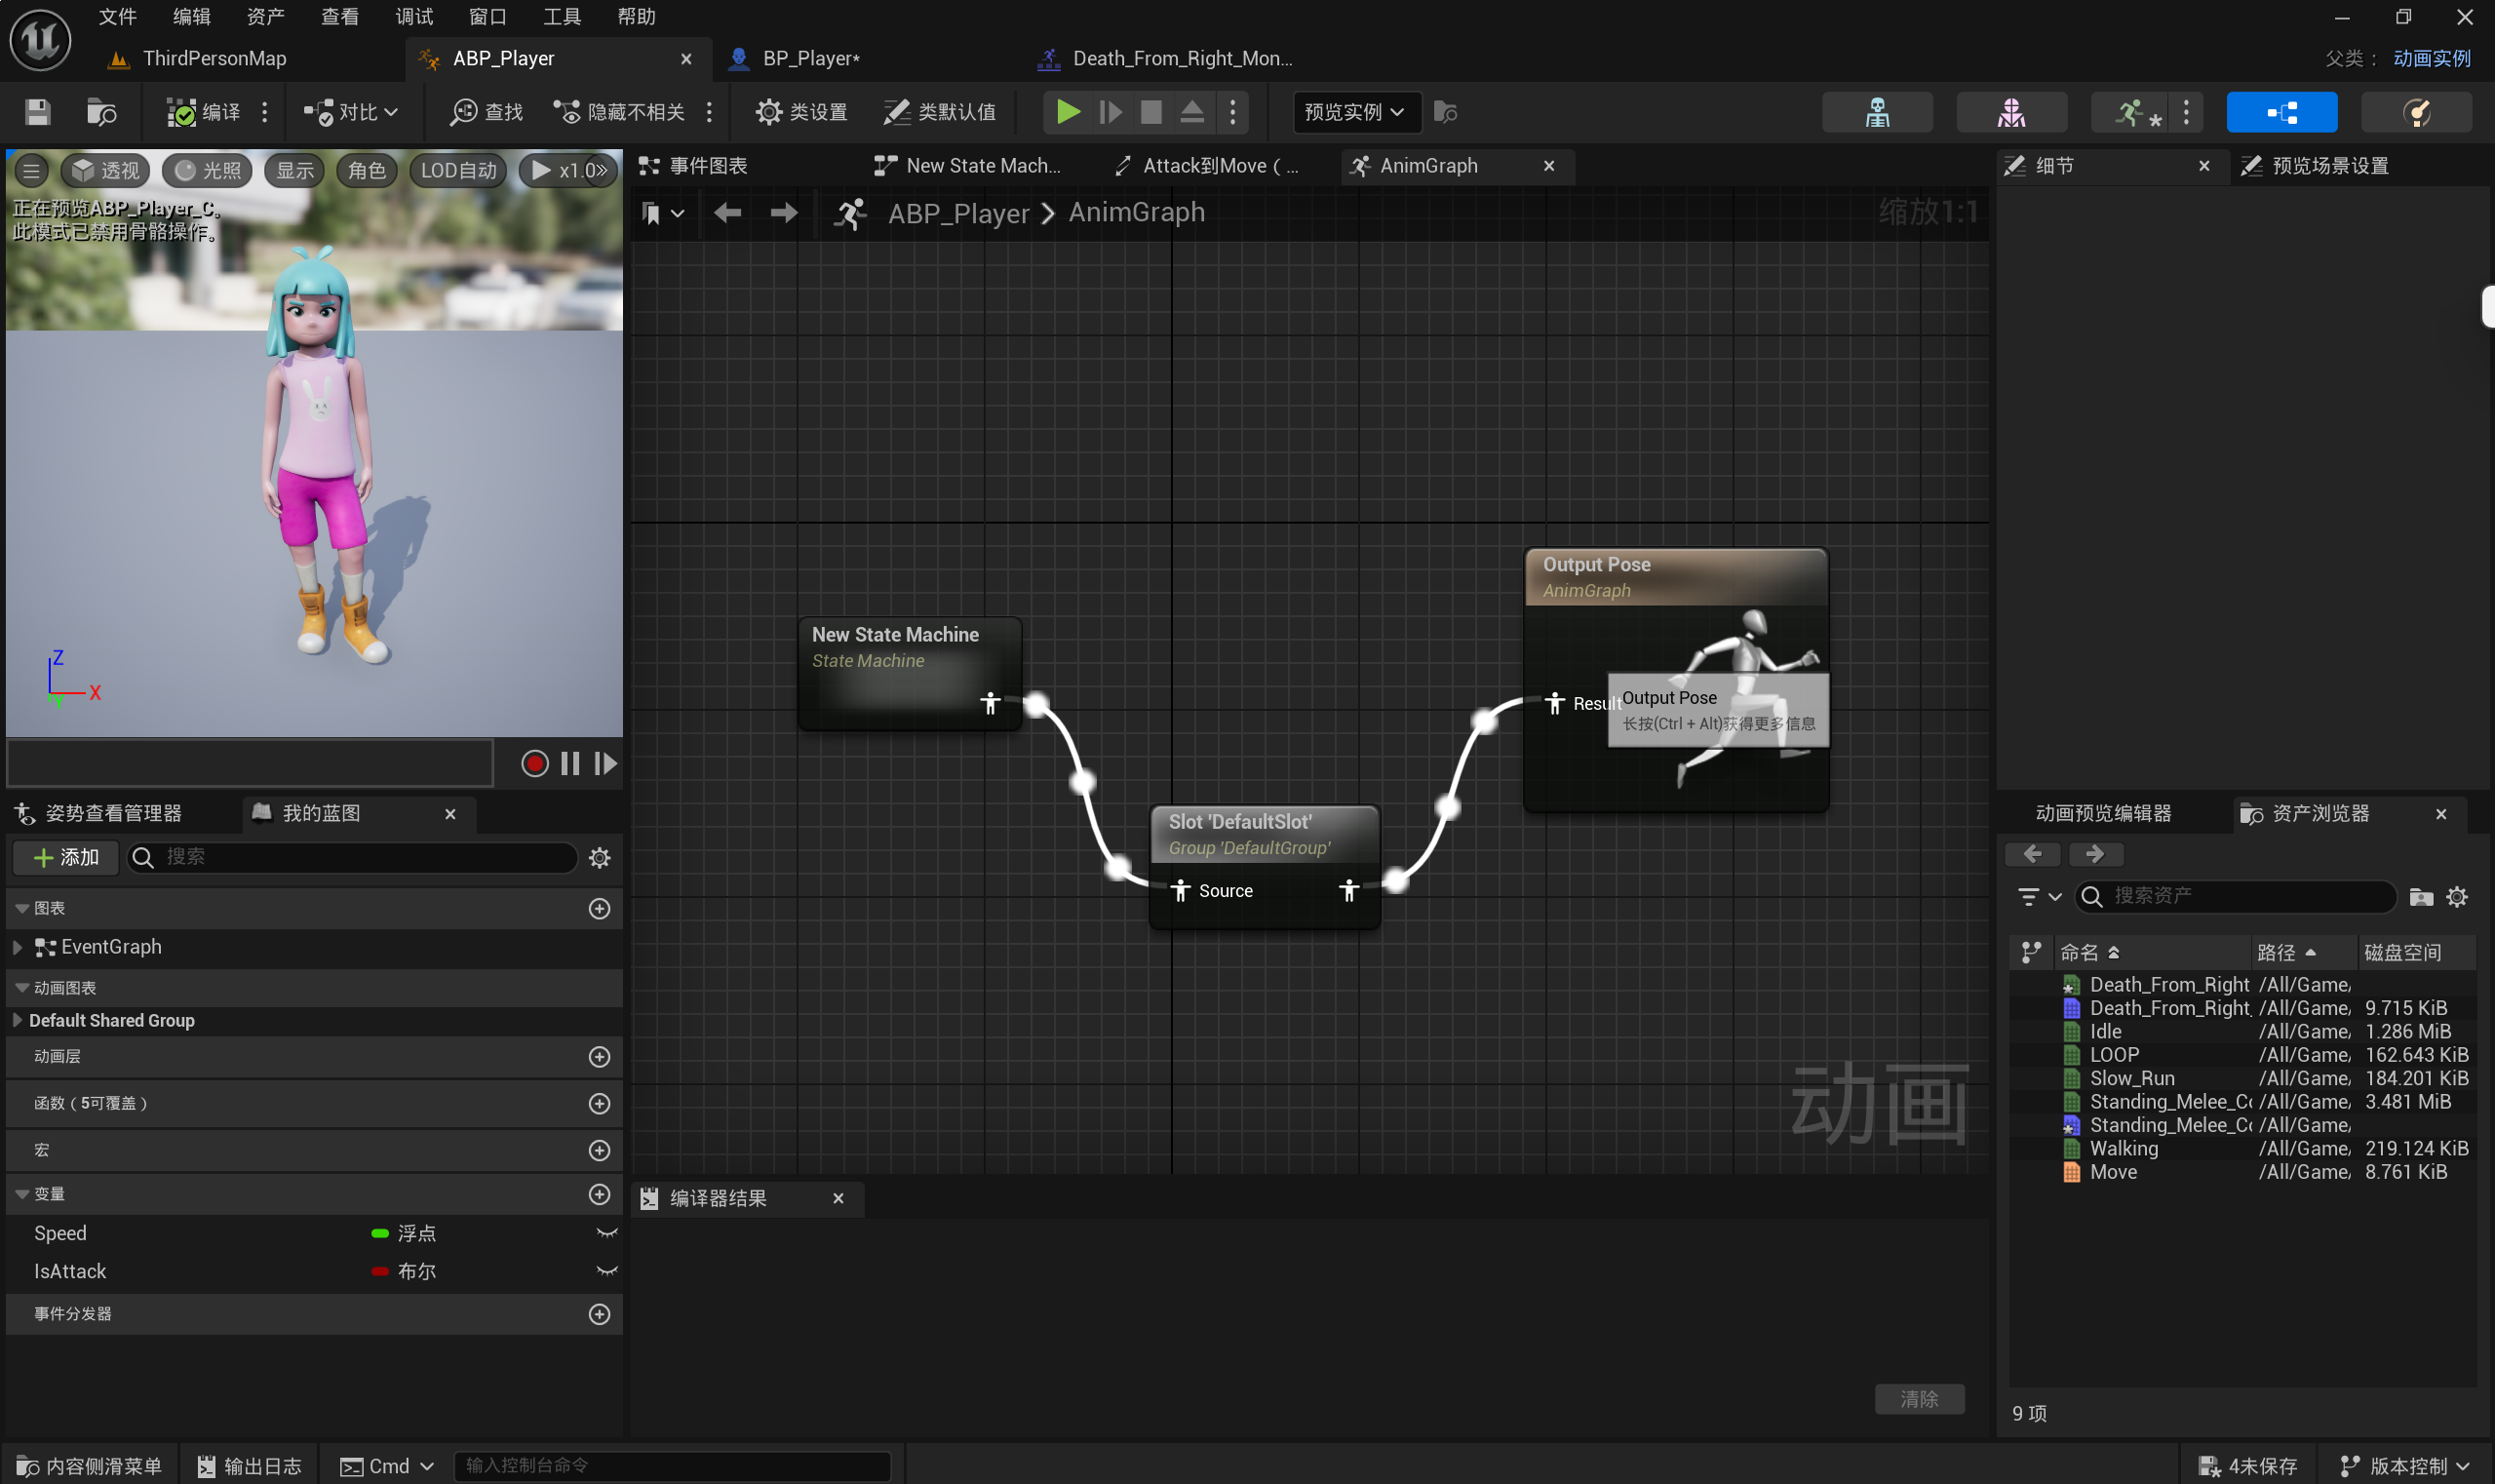Click the viewport timeline scrub bar

pyautogui.click(x=250, y=764)
